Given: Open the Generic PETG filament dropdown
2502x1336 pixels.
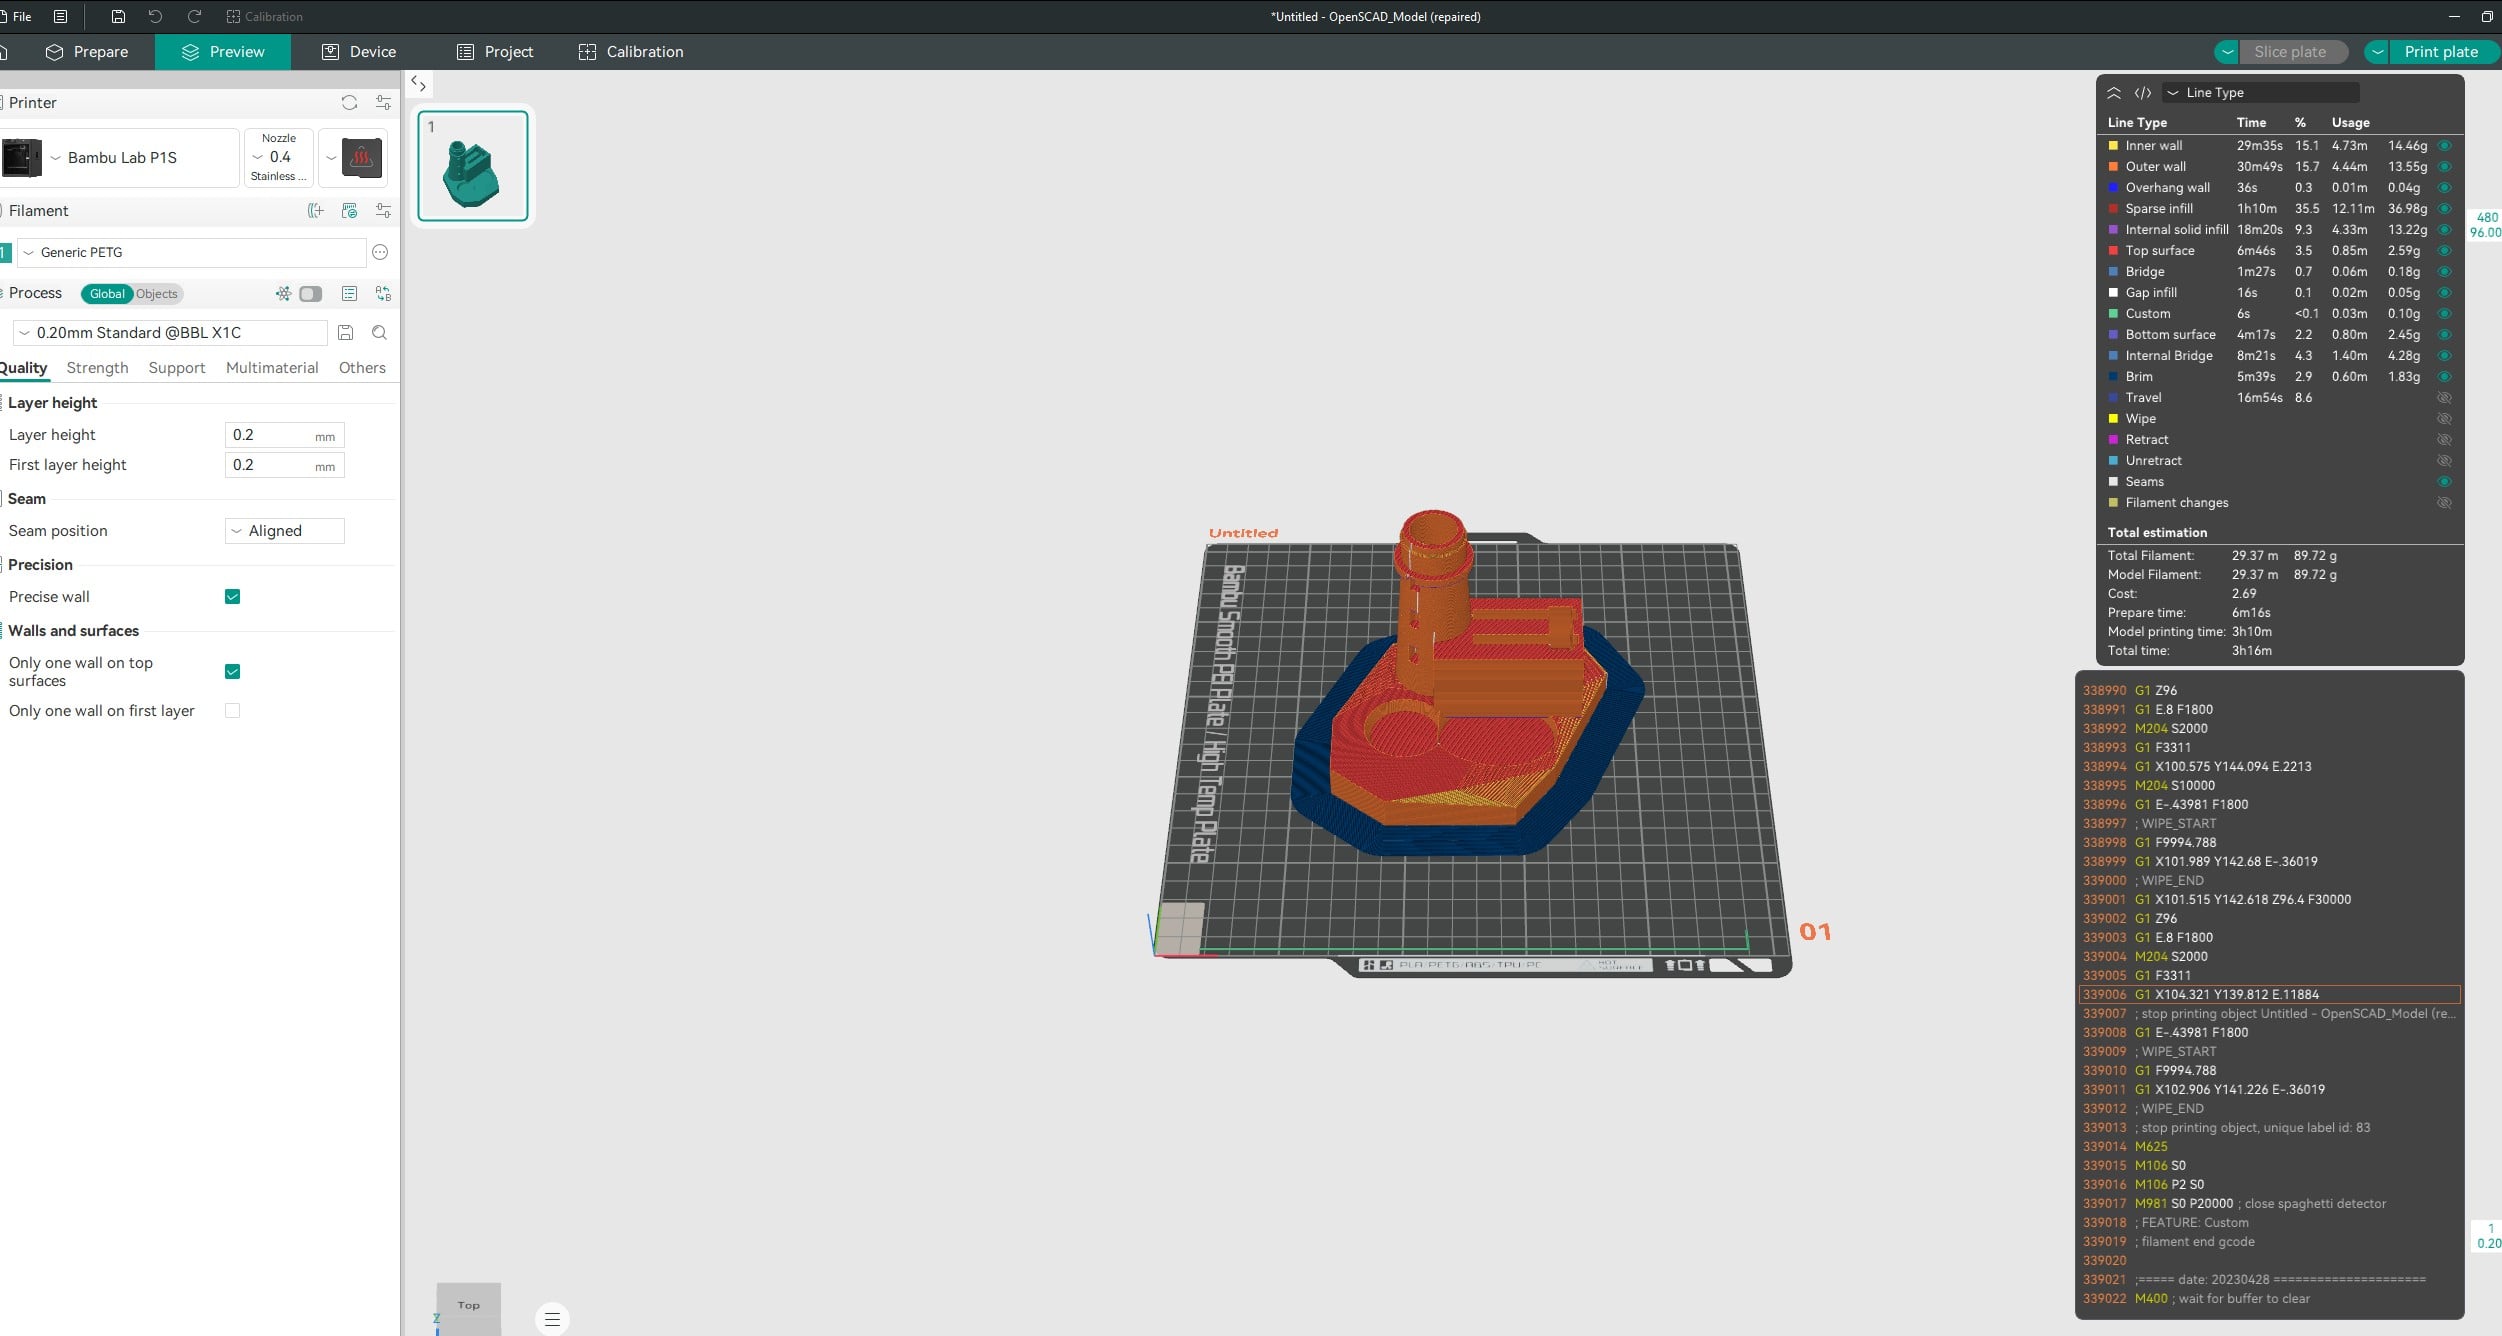Looking at the screenshot, I should coord(191,252).
